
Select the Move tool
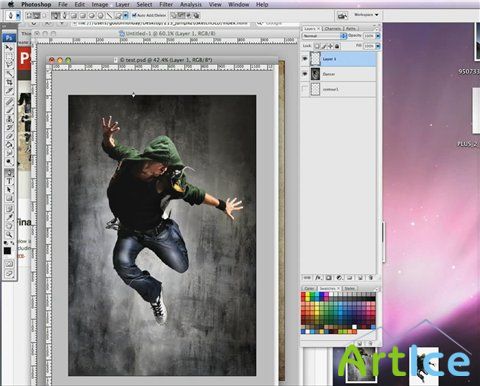9,48
